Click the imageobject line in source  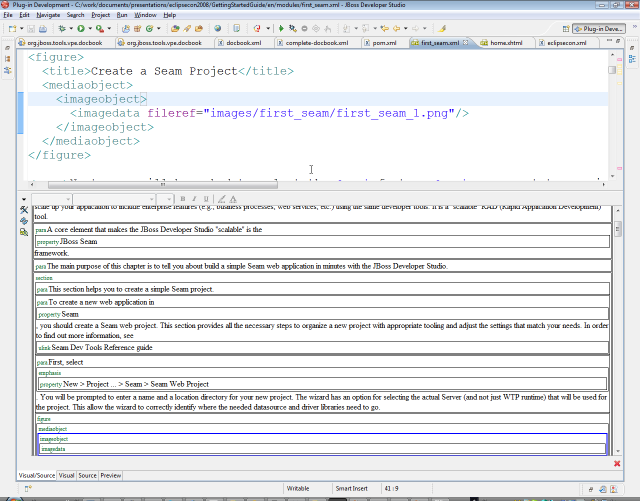[x=101, y=99]
